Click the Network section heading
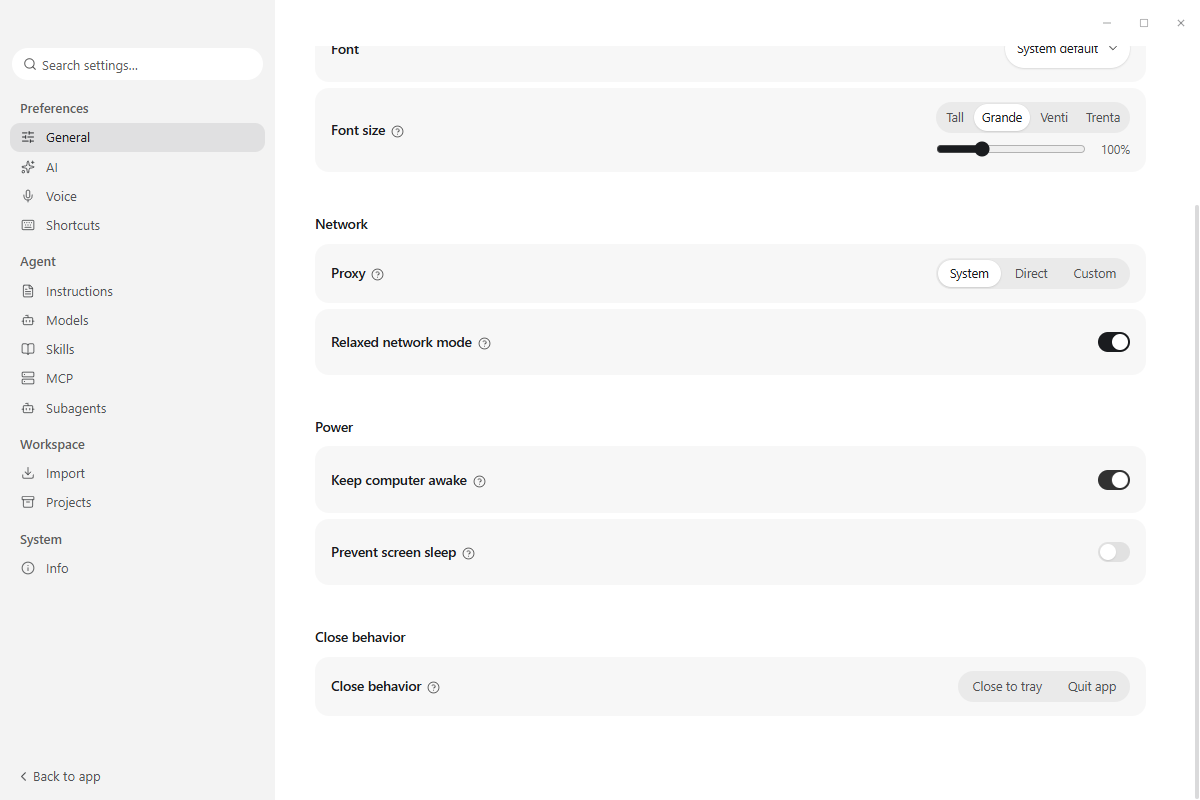Viewport: 1200px width, 800px height. (x=341, y=224)
